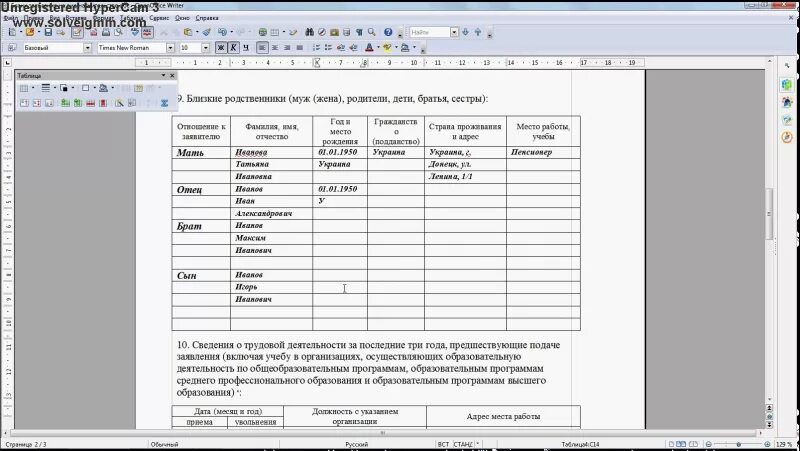Click the Zoom magnifier icon
800x451 pixels.
[371, 32]
